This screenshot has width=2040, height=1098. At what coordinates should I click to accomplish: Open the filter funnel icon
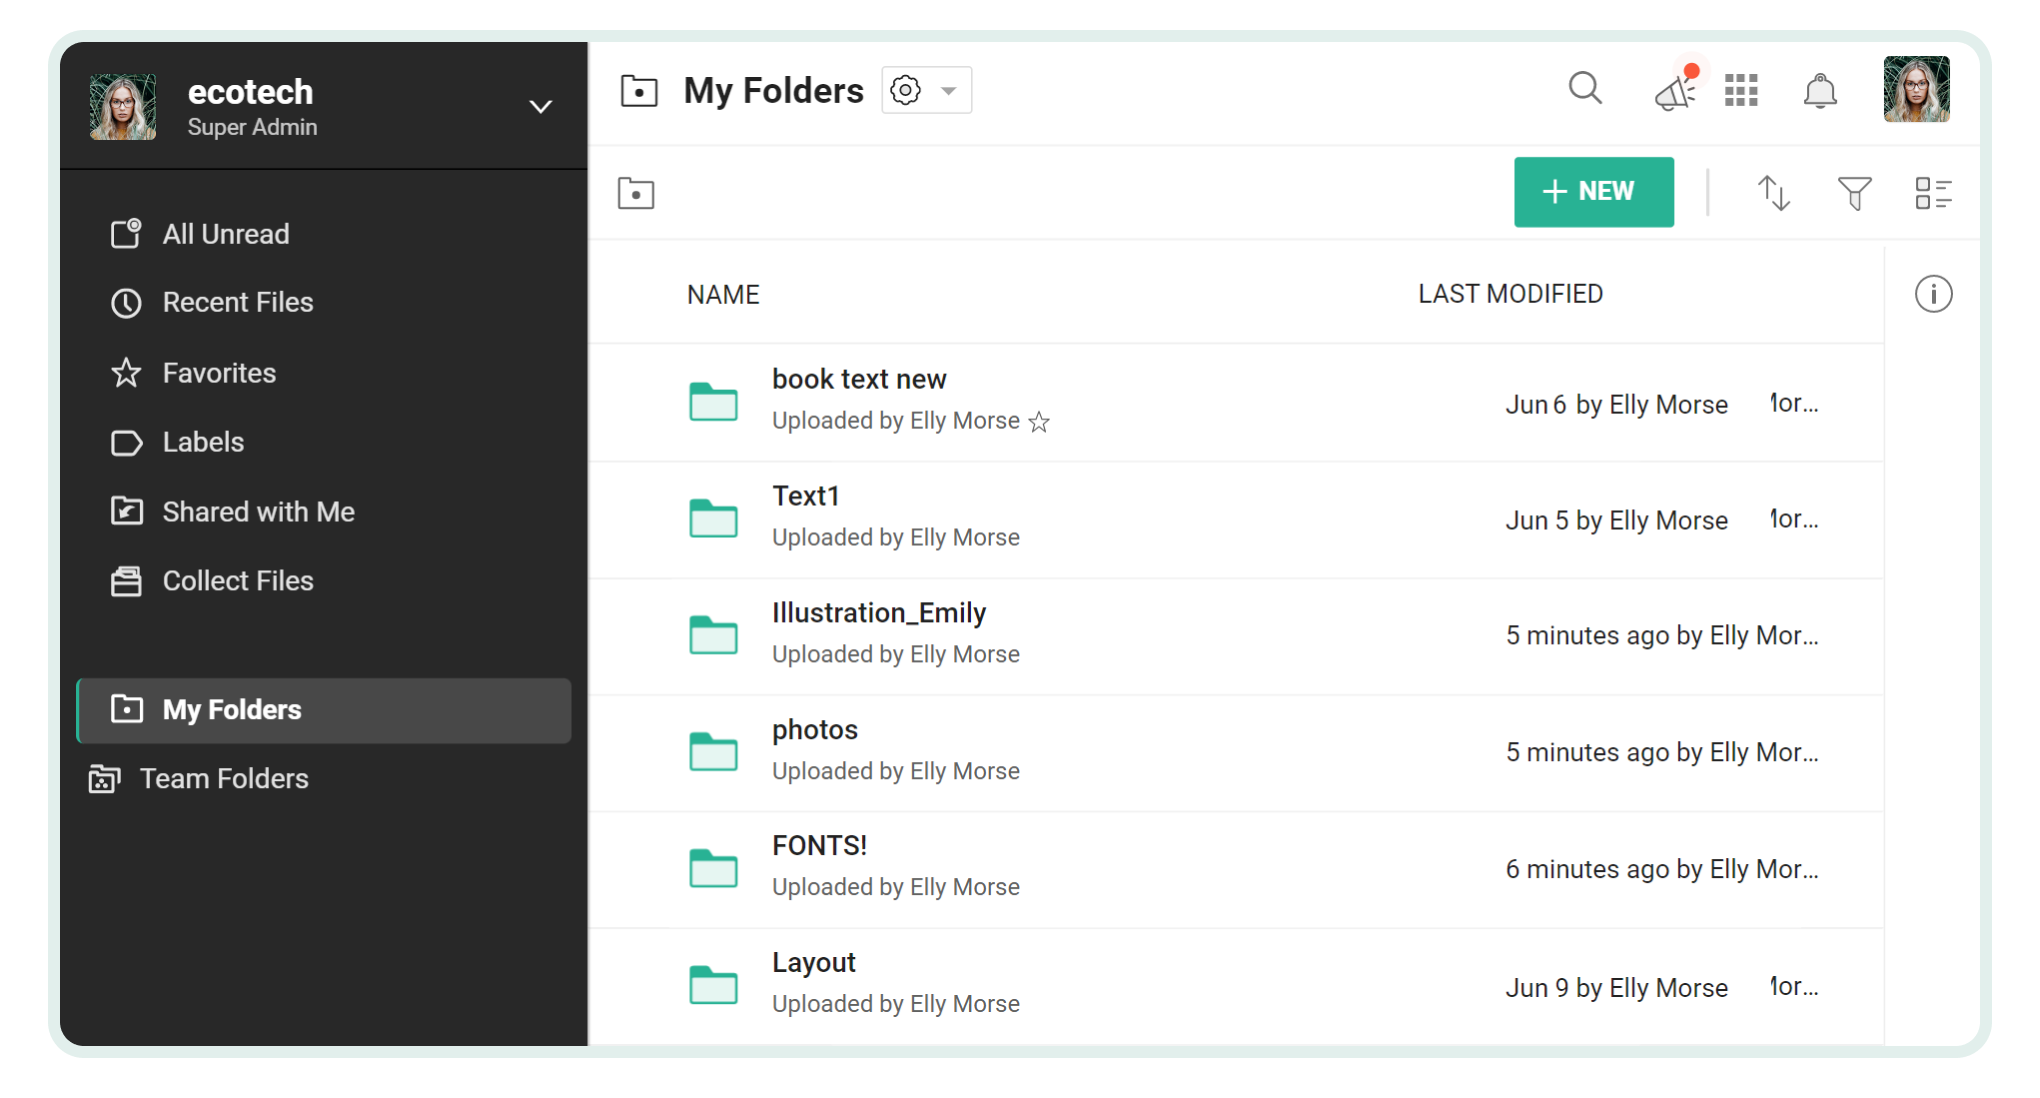pyautogui.click(x=1854, y=193)
